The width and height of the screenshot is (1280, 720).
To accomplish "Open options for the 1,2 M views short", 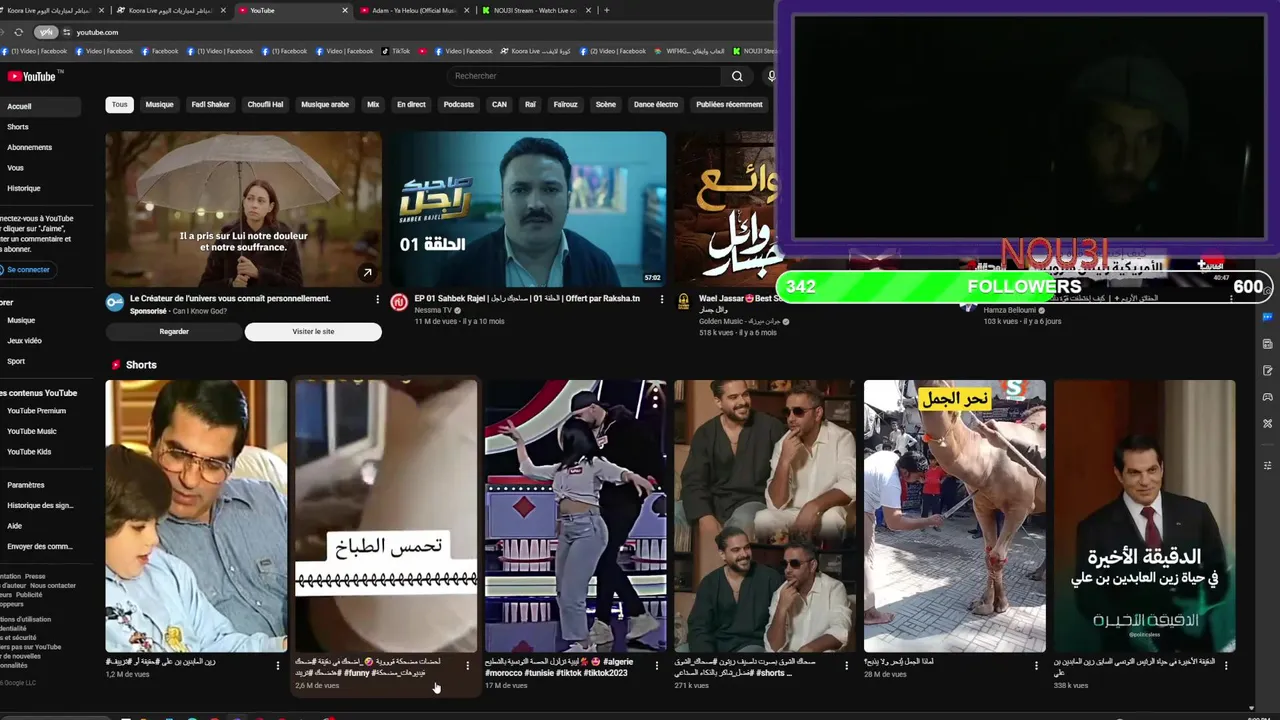I will click(278, 665).
